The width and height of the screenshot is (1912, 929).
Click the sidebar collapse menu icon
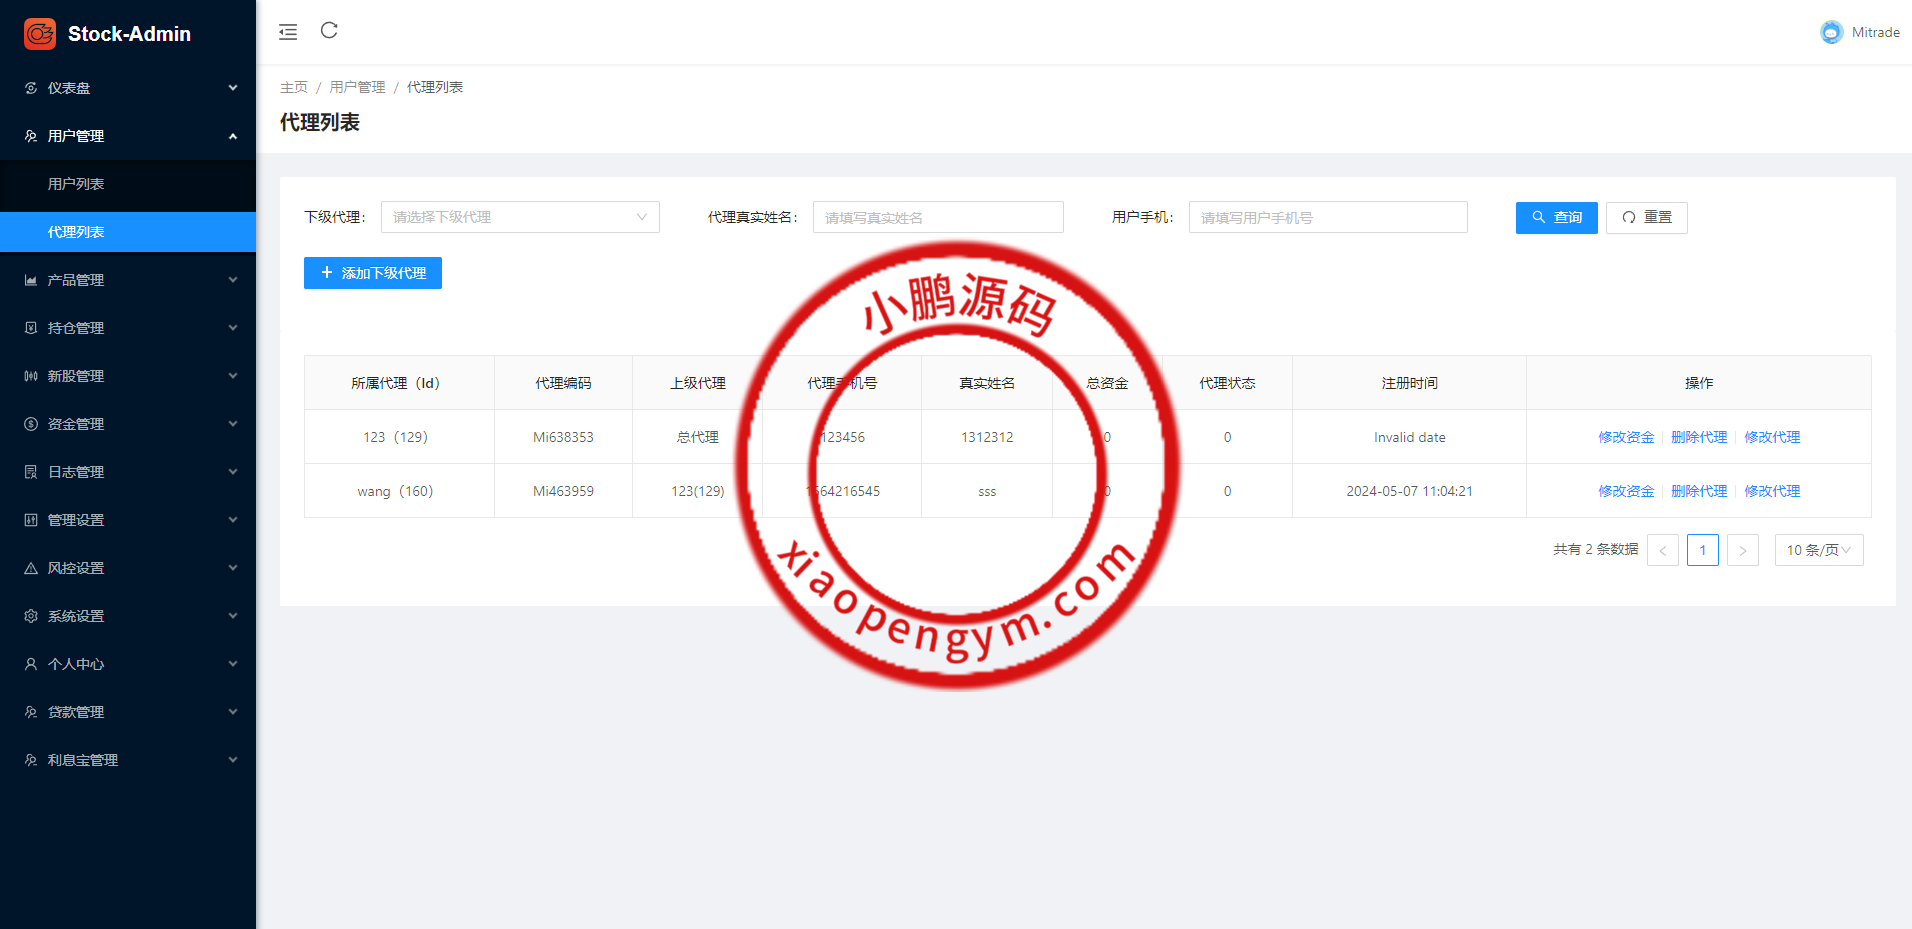click(x=288, y=32)
